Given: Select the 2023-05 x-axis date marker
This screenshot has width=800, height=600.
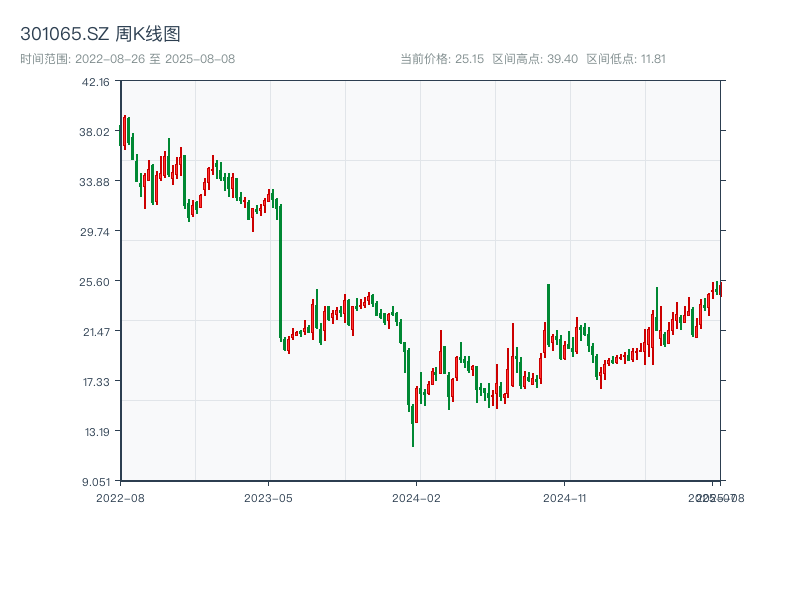Looking at the screenshot, I should pos(269,497).
